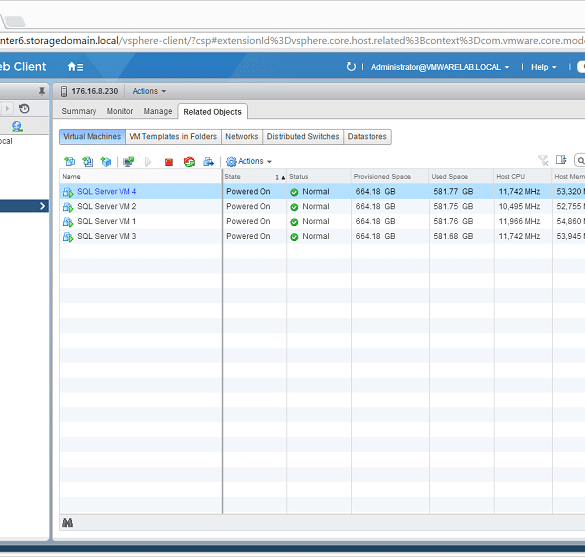Select the Related Objects tab
This screenshot has height=557, width=585.
click(x=212, y=112)
